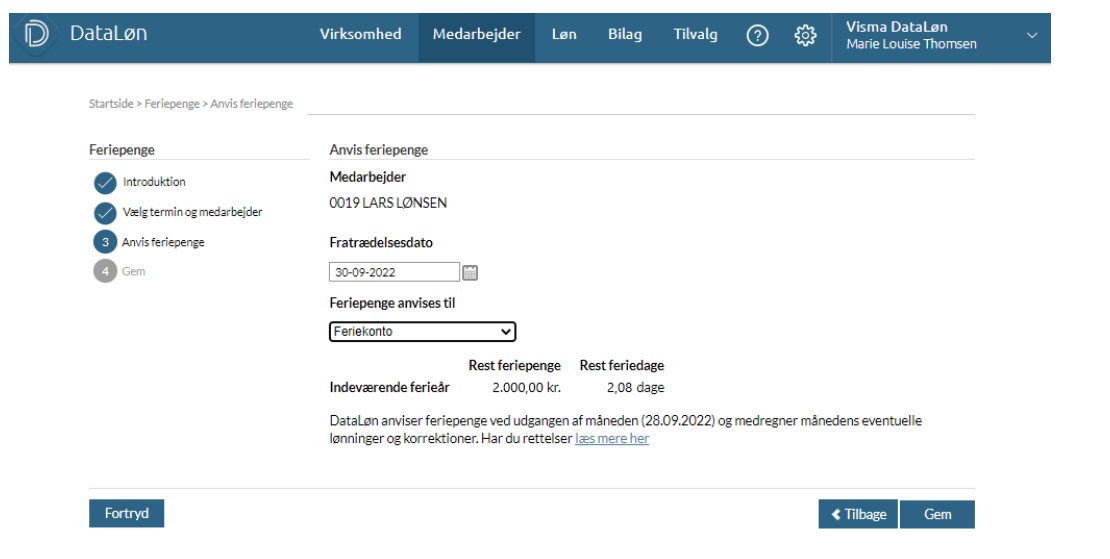Open the help question mark icon
Image resolution: width=1110 pixels, height=559 pixels.
(758, 36)
